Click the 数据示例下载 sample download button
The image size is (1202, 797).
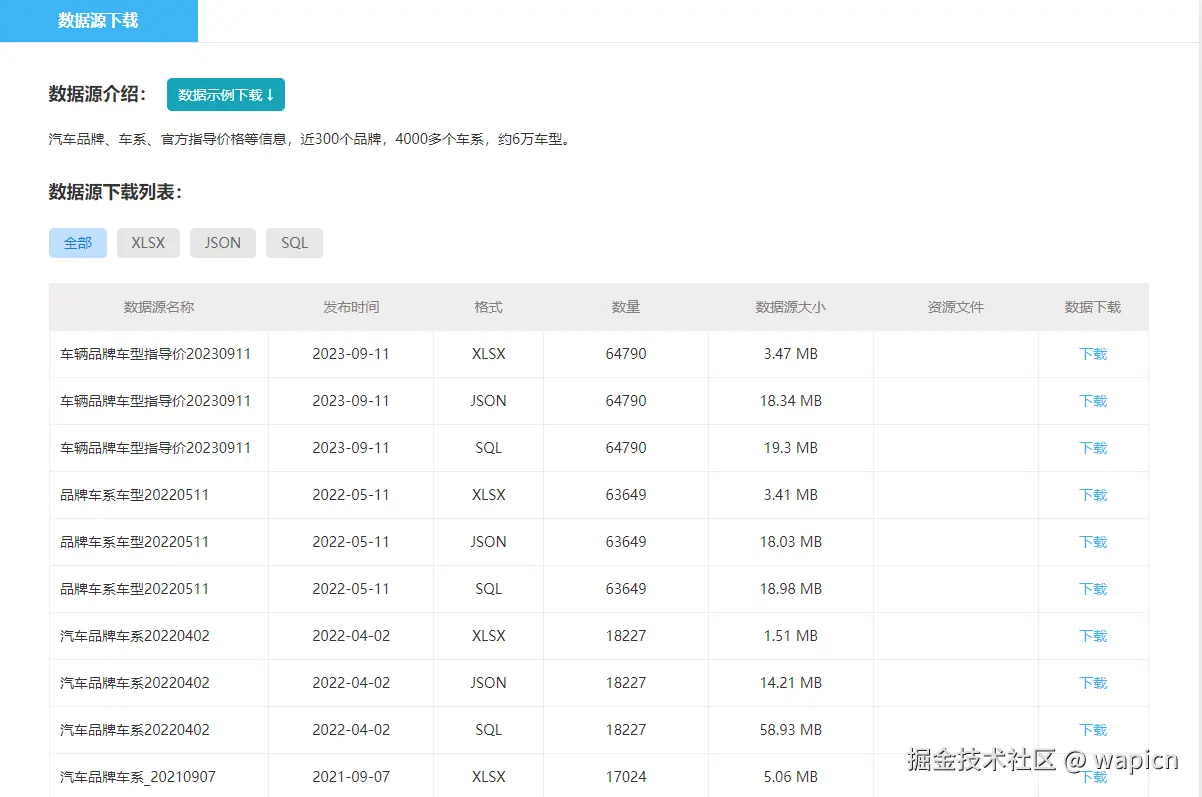tap(225, 94)
